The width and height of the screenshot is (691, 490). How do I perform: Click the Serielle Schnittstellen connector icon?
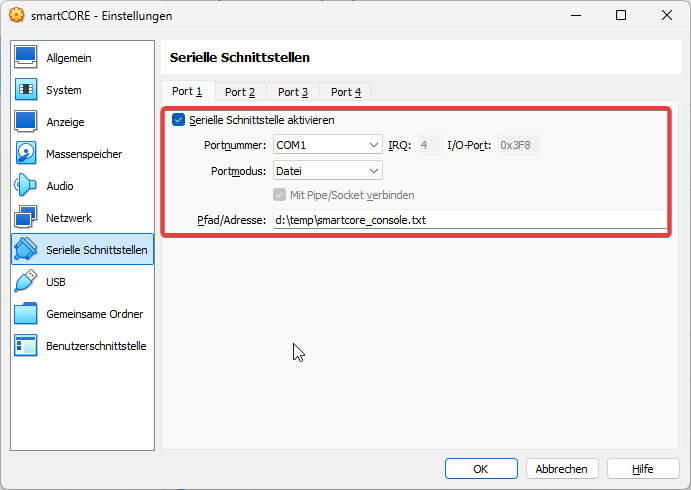point(26,249)
